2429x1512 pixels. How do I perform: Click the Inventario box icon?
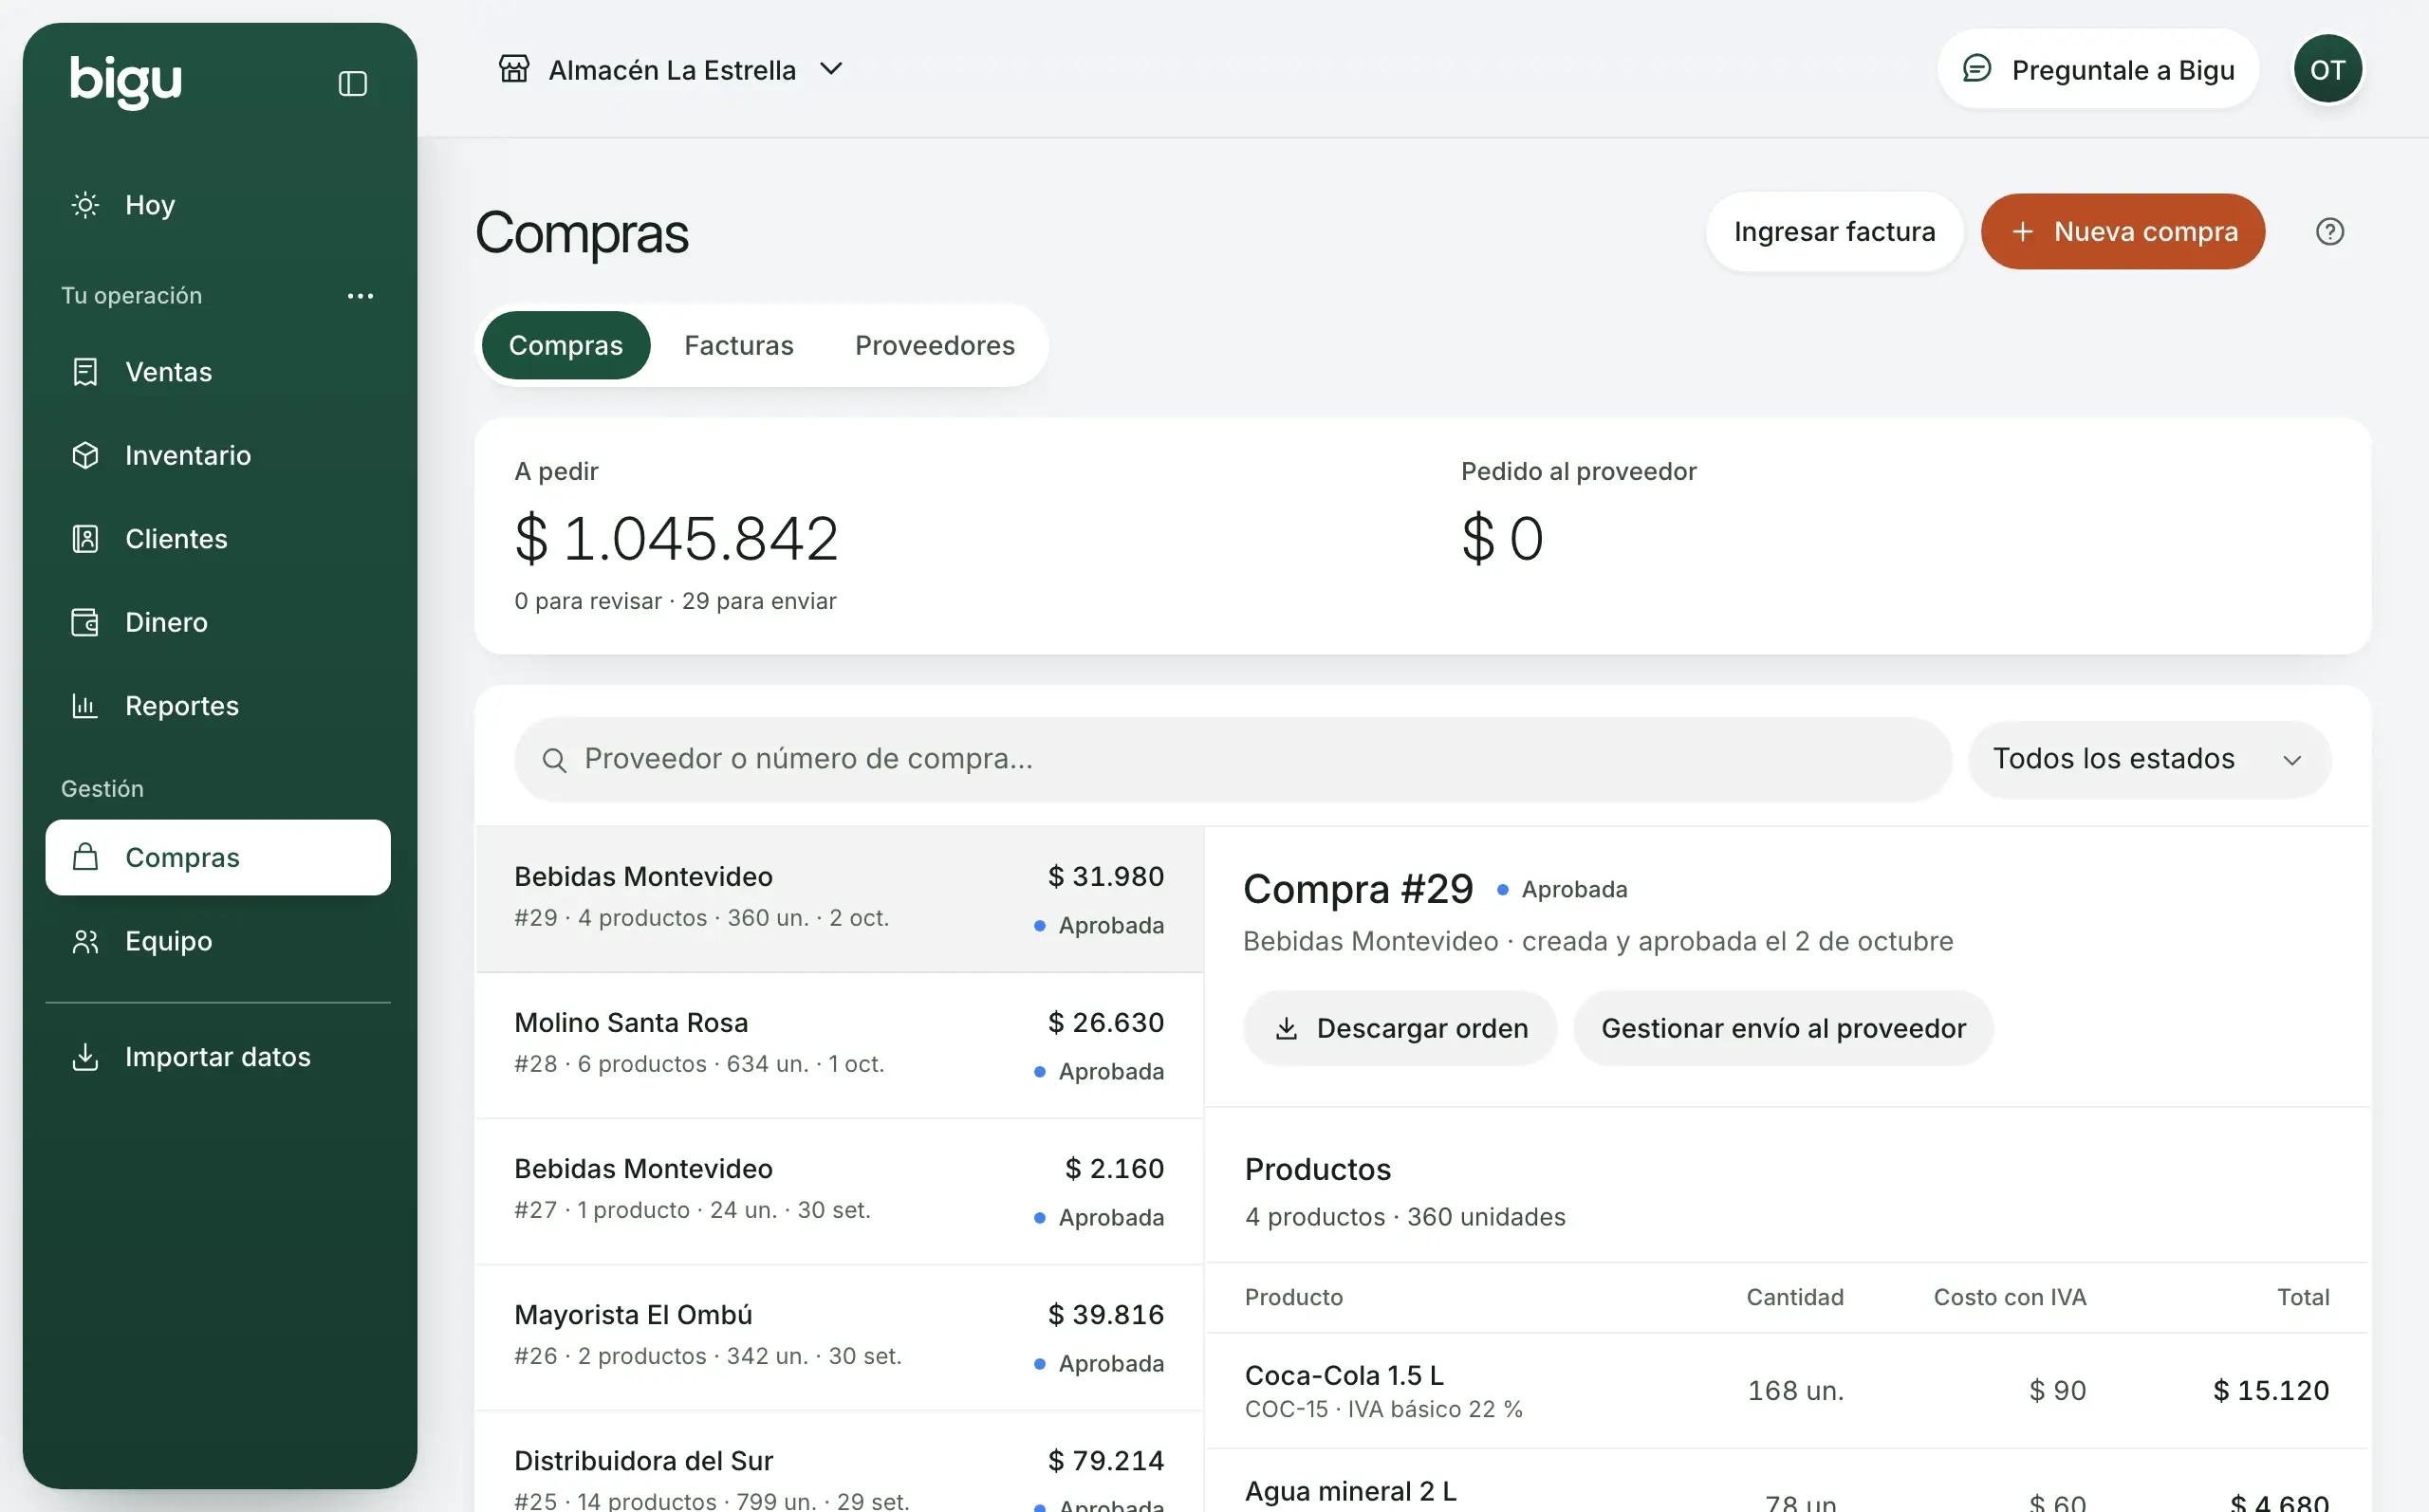[x=85, y=455]
